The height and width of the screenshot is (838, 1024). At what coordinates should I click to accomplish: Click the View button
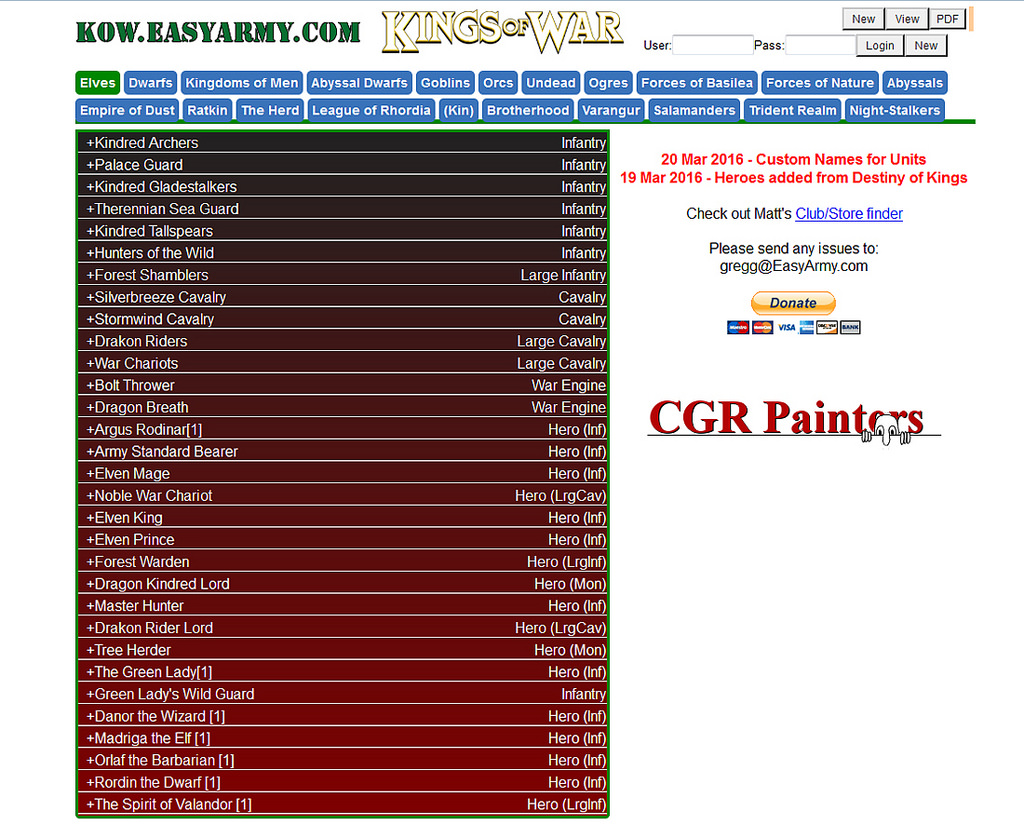pos(907,19)
